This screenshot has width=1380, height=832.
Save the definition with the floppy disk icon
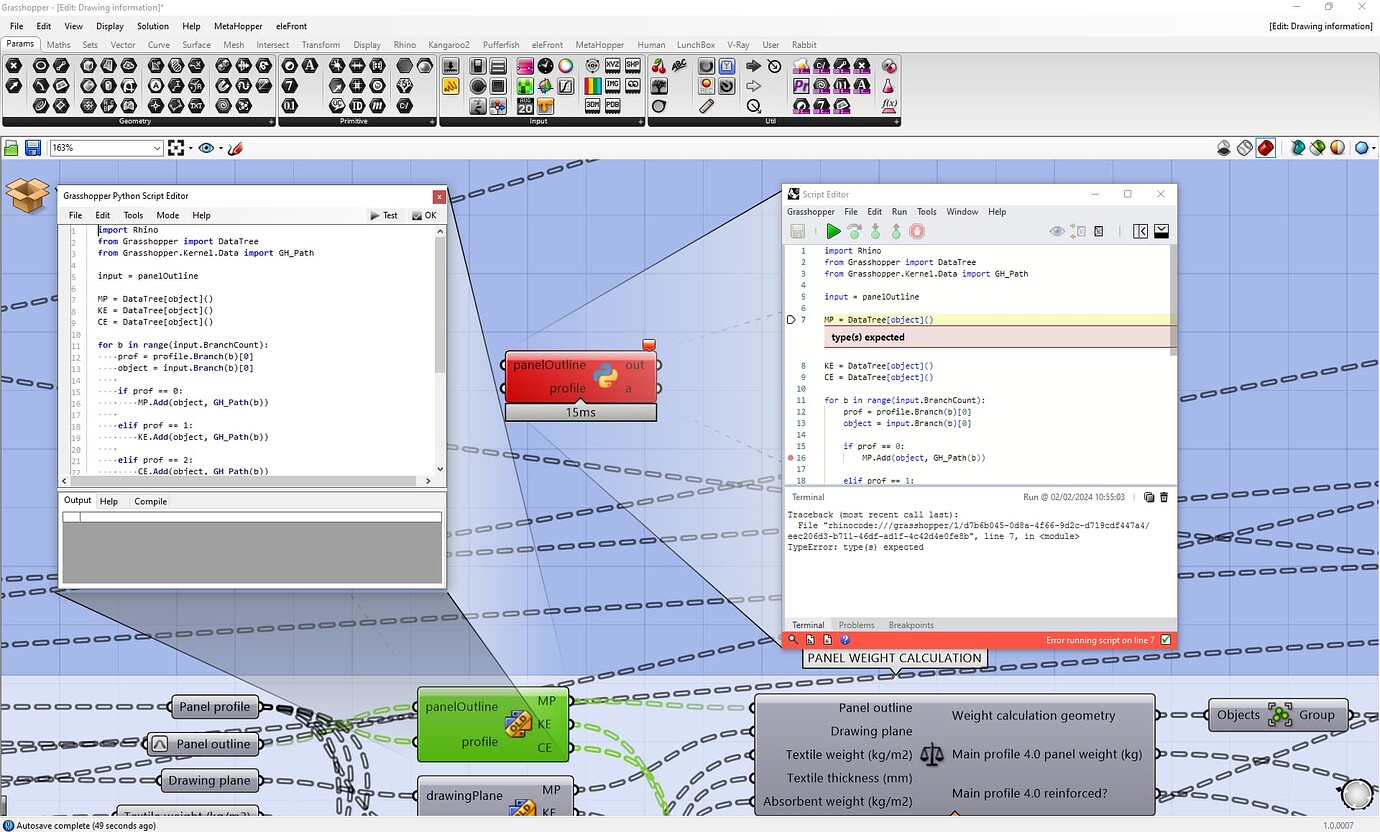tap(32, 148)
